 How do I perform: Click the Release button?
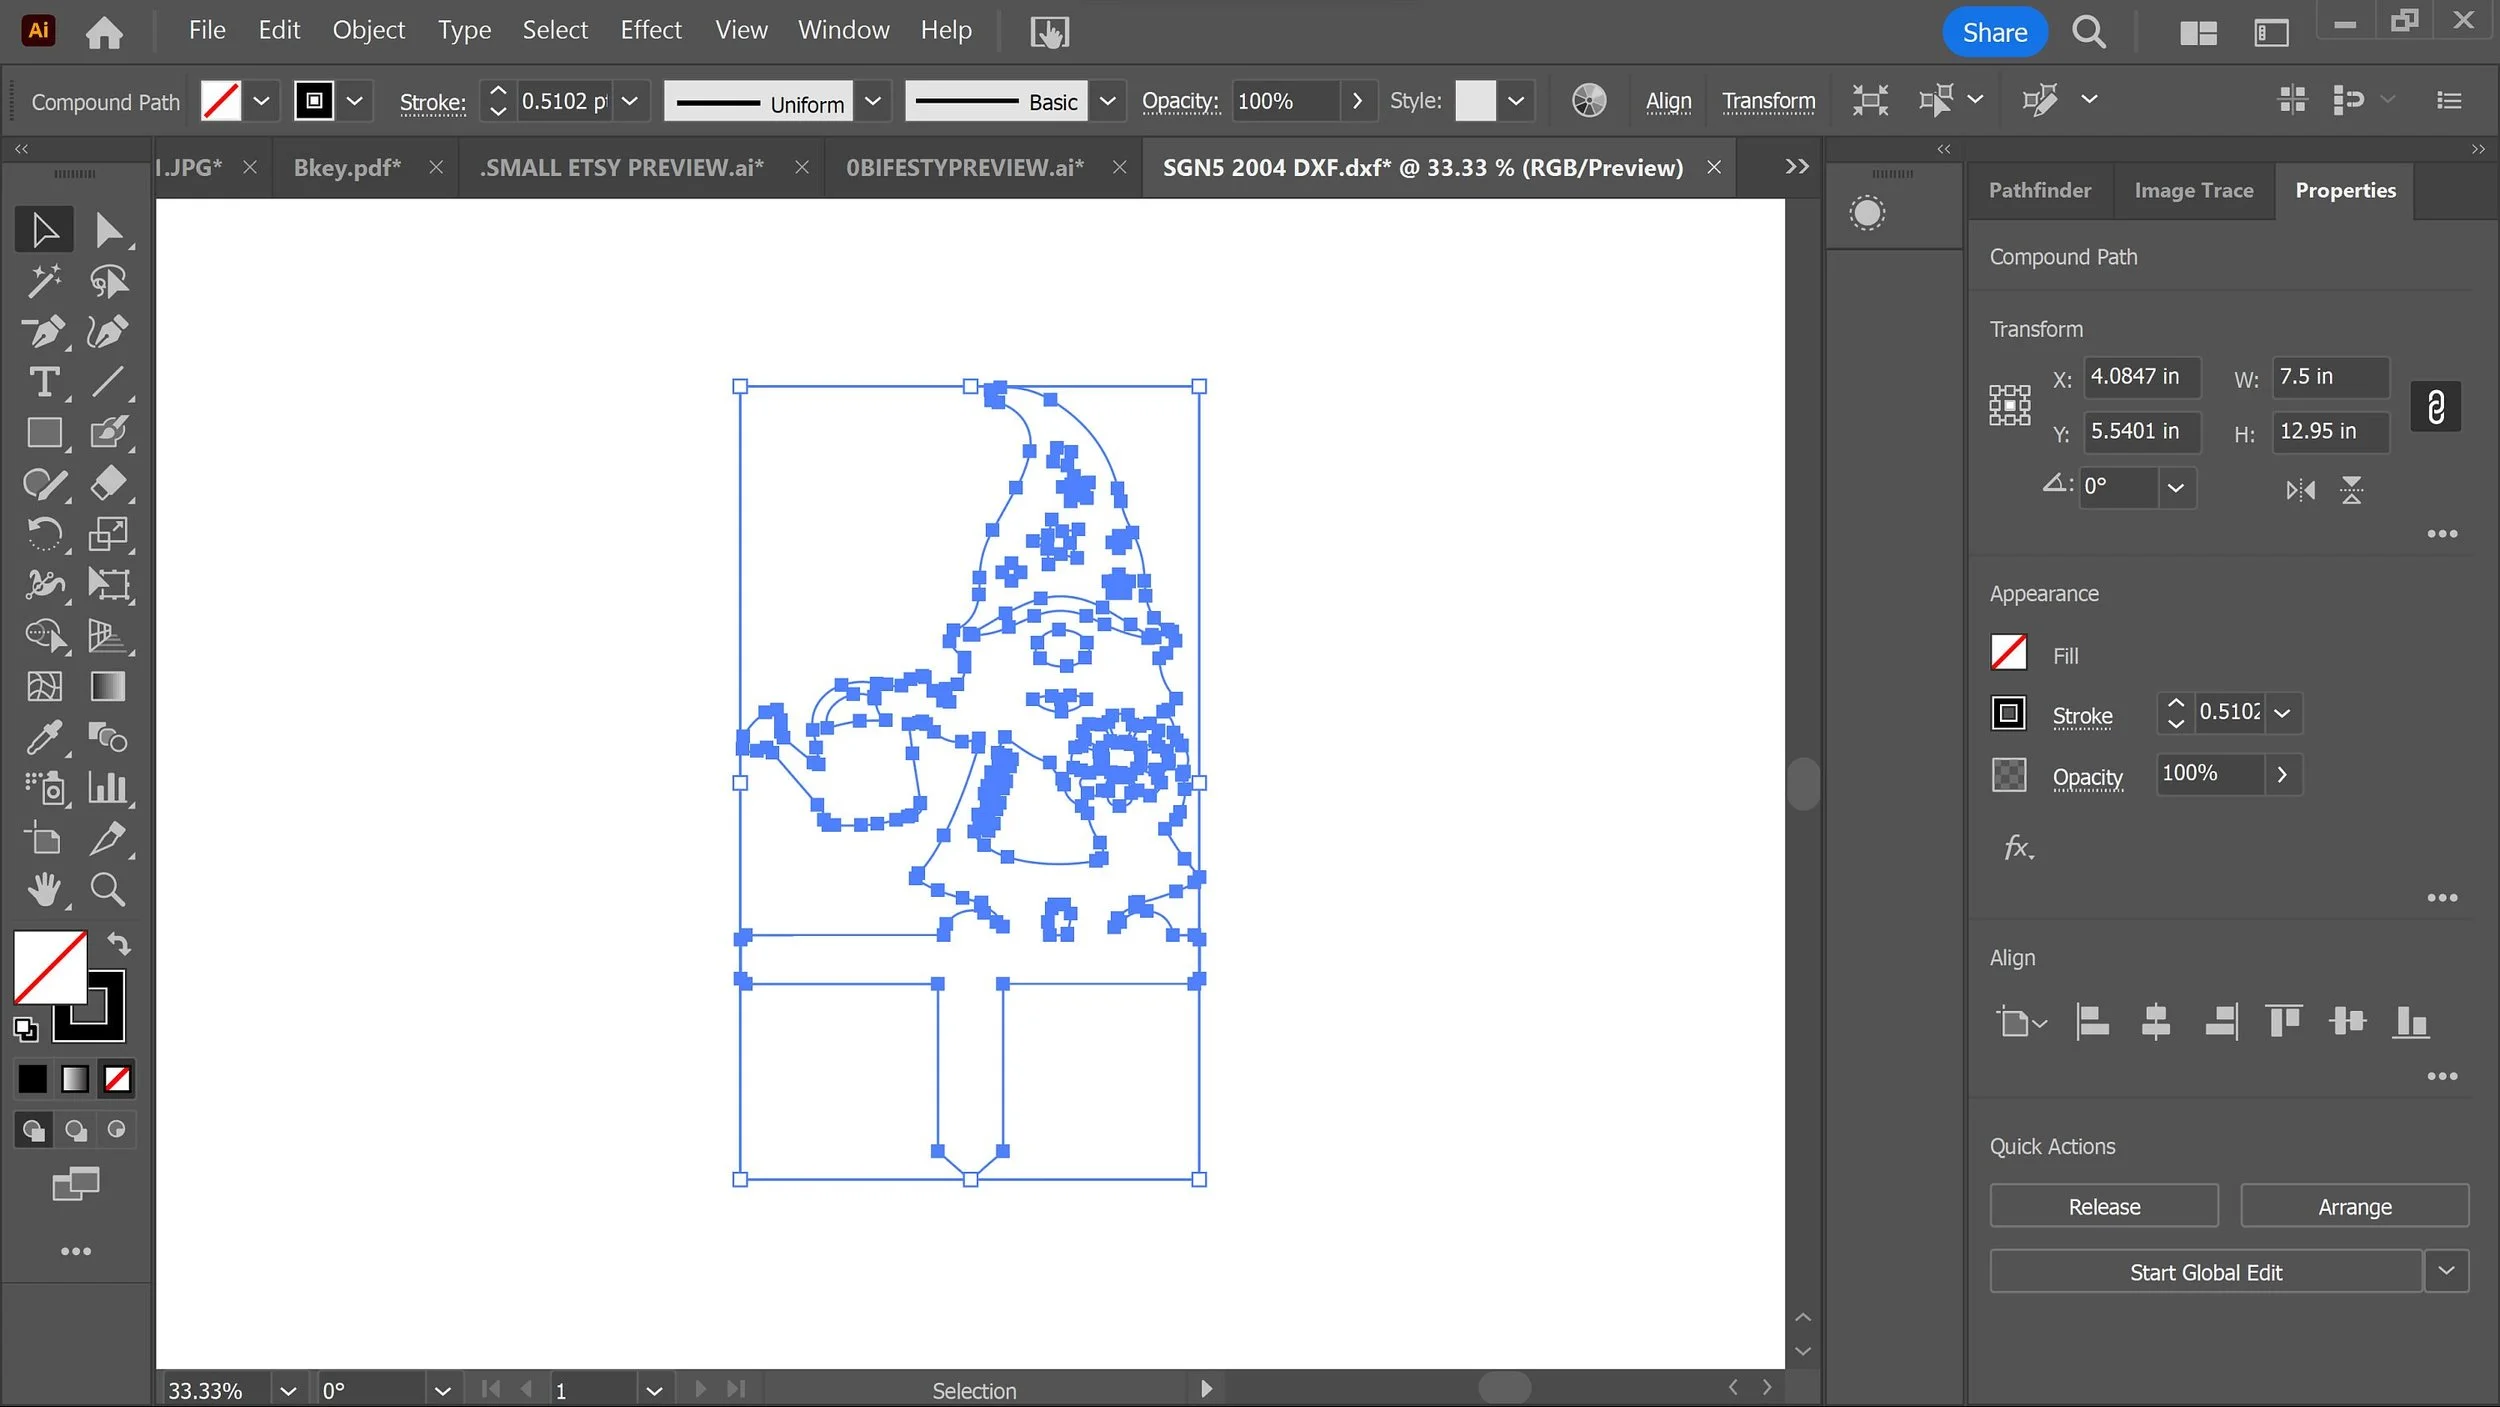[x=2104, y=1206]
